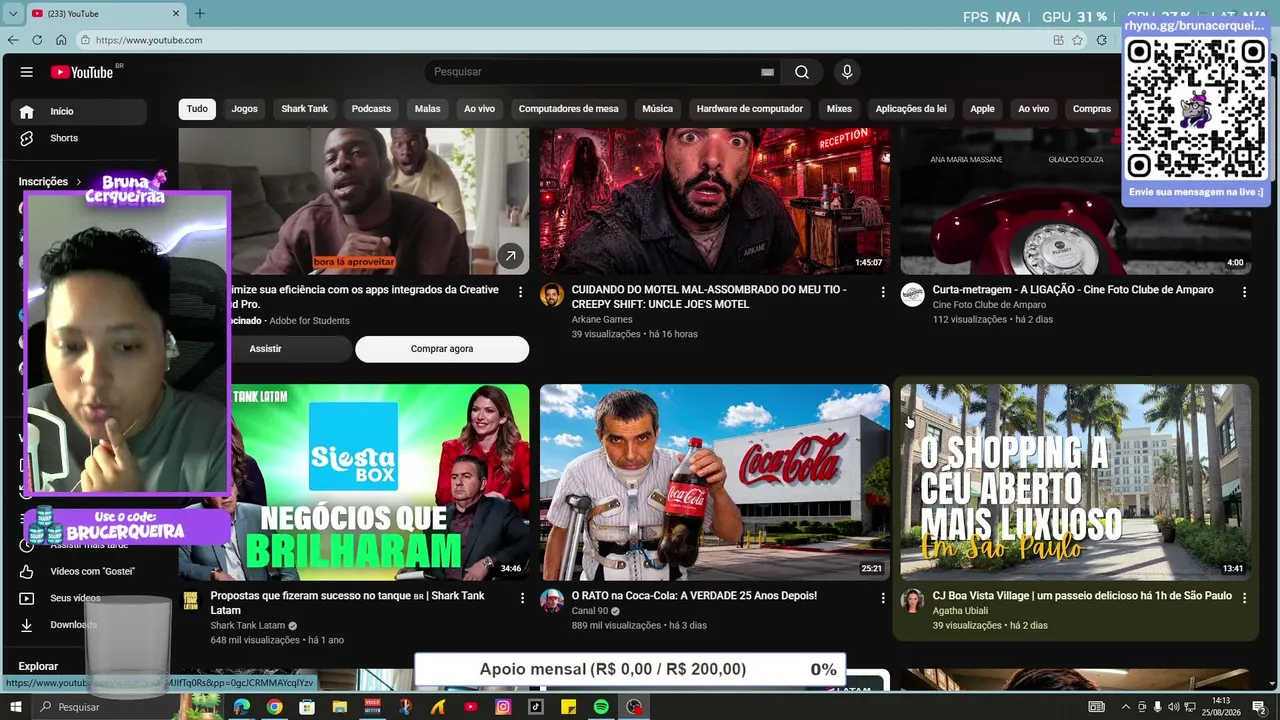Play the O Shopping a Céu Aberto thumbnail
Screen dimensions: 1280x720
tap(1076, 482)
